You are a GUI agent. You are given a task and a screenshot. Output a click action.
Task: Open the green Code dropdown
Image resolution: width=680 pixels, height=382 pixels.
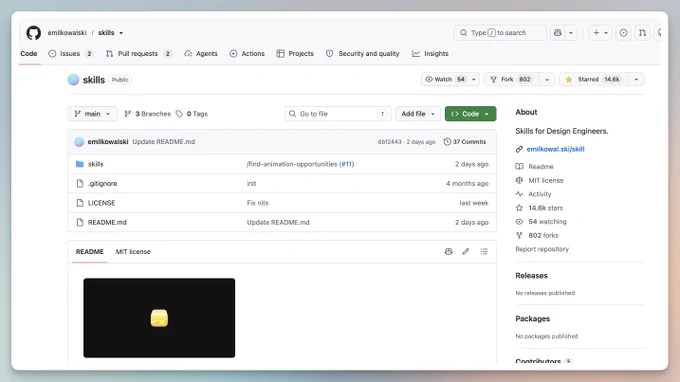pyautogui.click(x=471, y=114)
